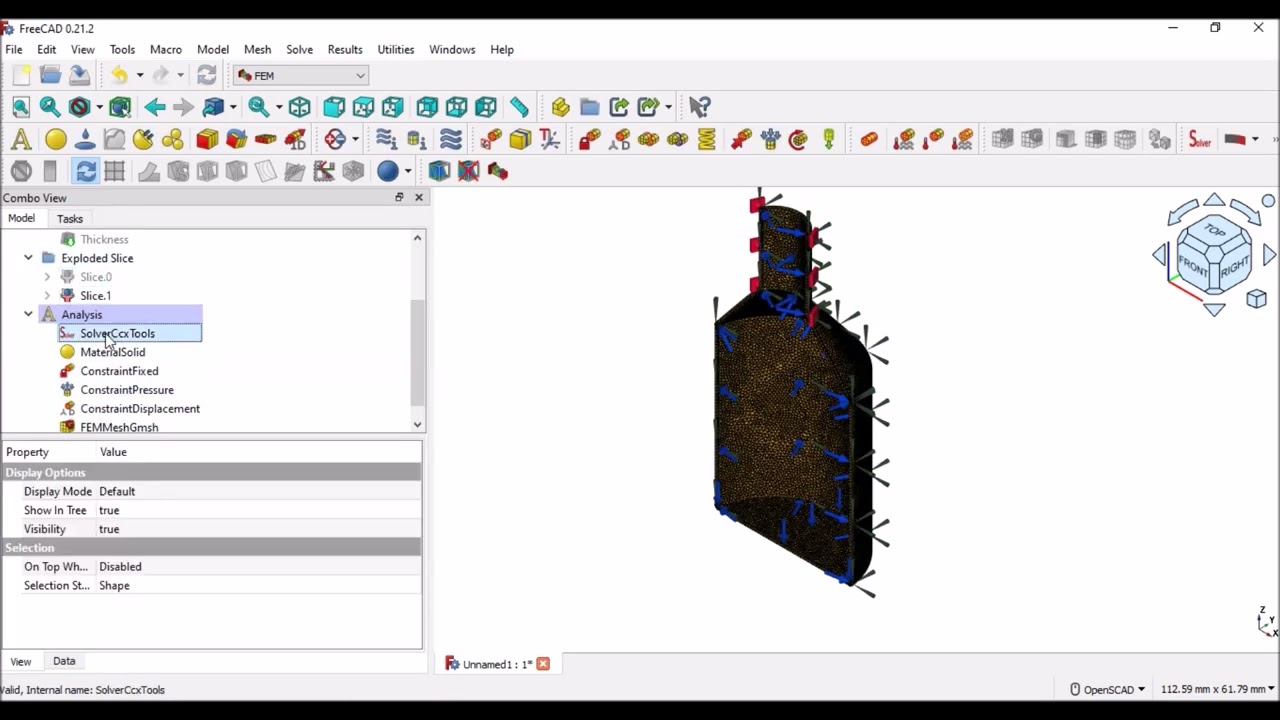Click the create part icon
This screenshot has height=720, width=1280.
pos(560,107)
